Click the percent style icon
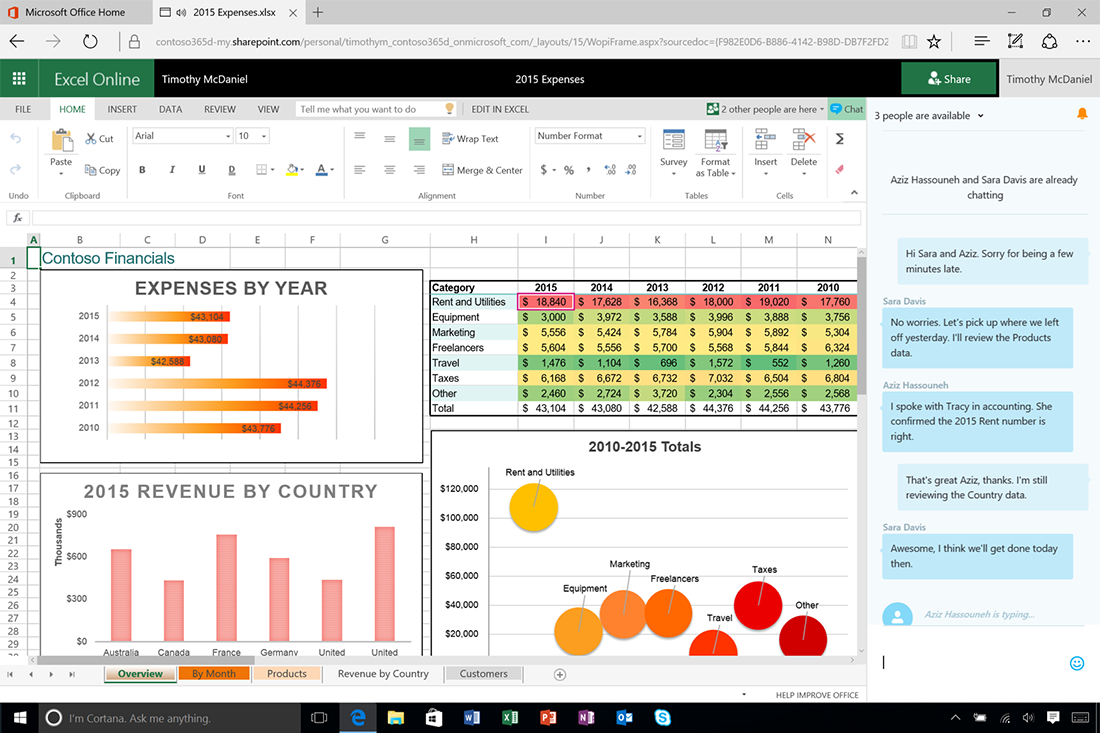This screenshot has width=1100, height=733. coord(568,170)
